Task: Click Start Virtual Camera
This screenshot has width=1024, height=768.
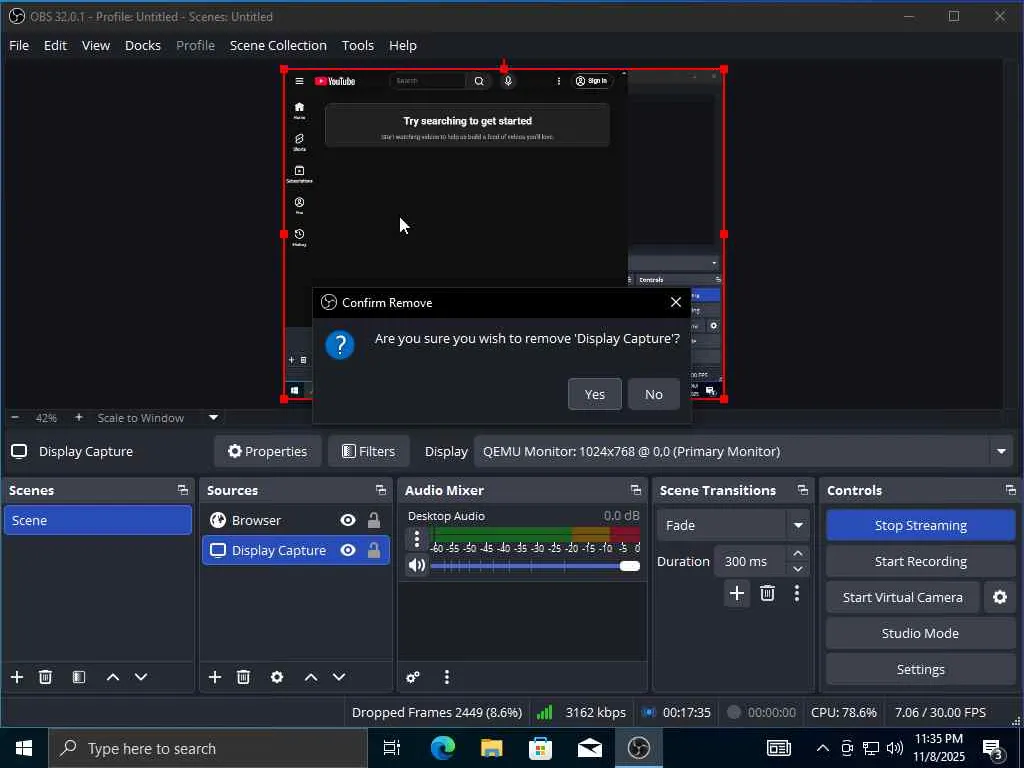Action: pos(903,598)
